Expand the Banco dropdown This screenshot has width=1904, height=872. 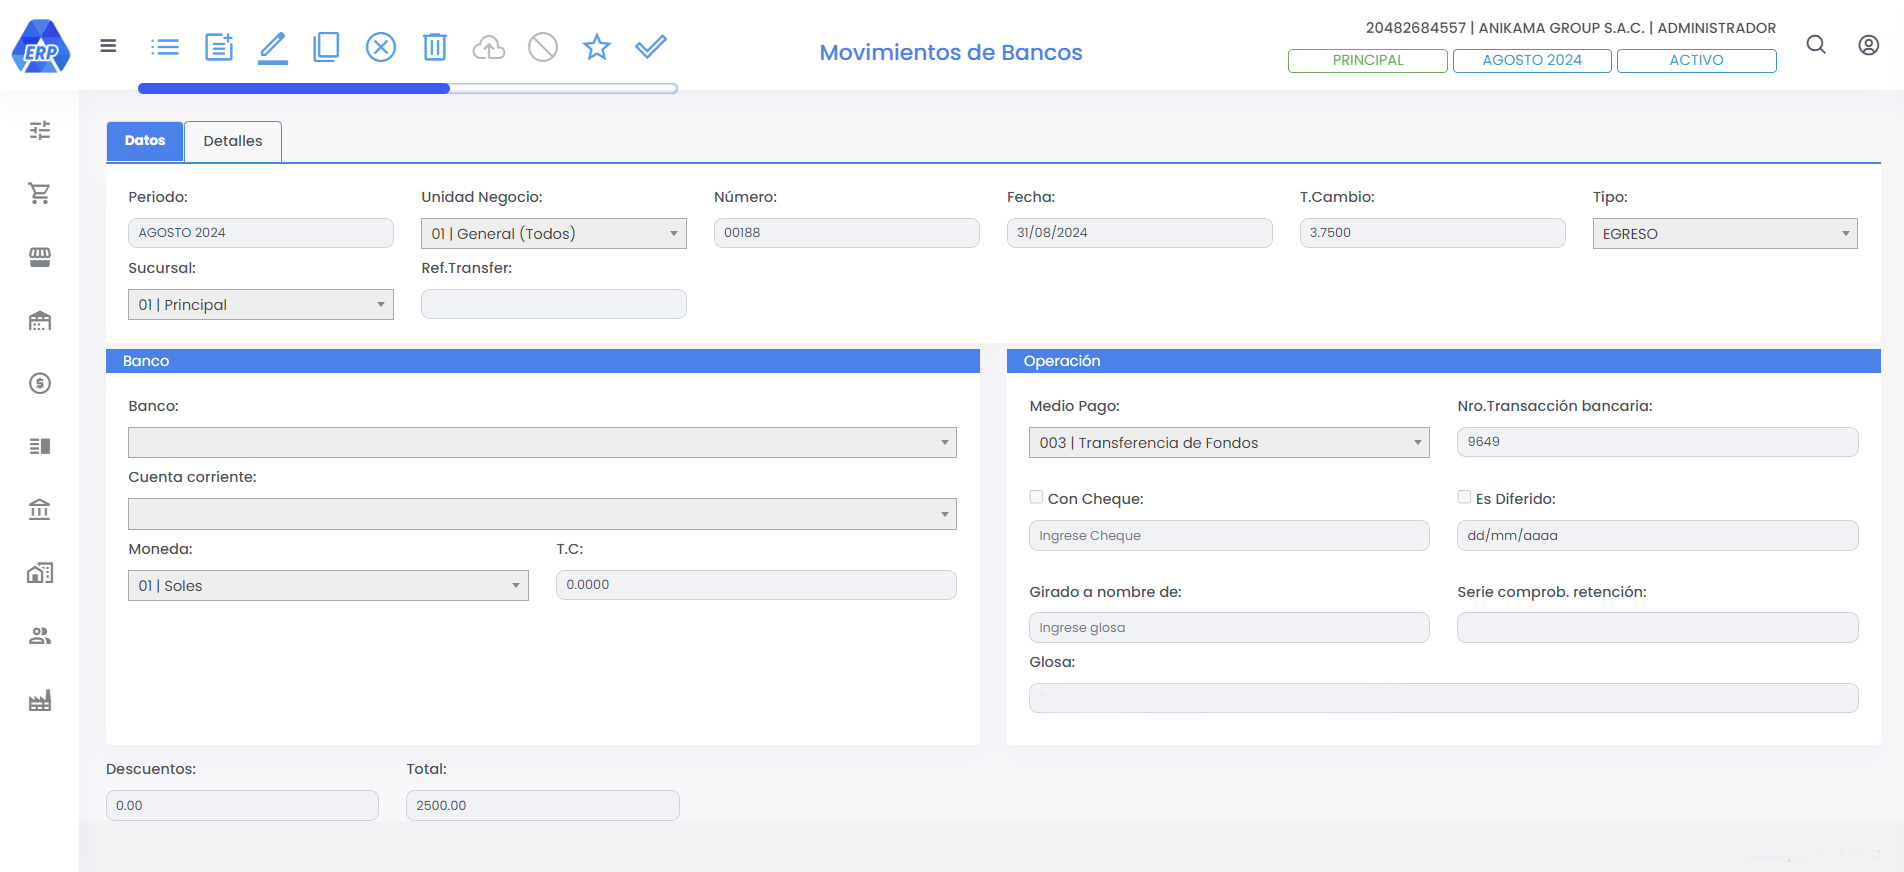542,442
